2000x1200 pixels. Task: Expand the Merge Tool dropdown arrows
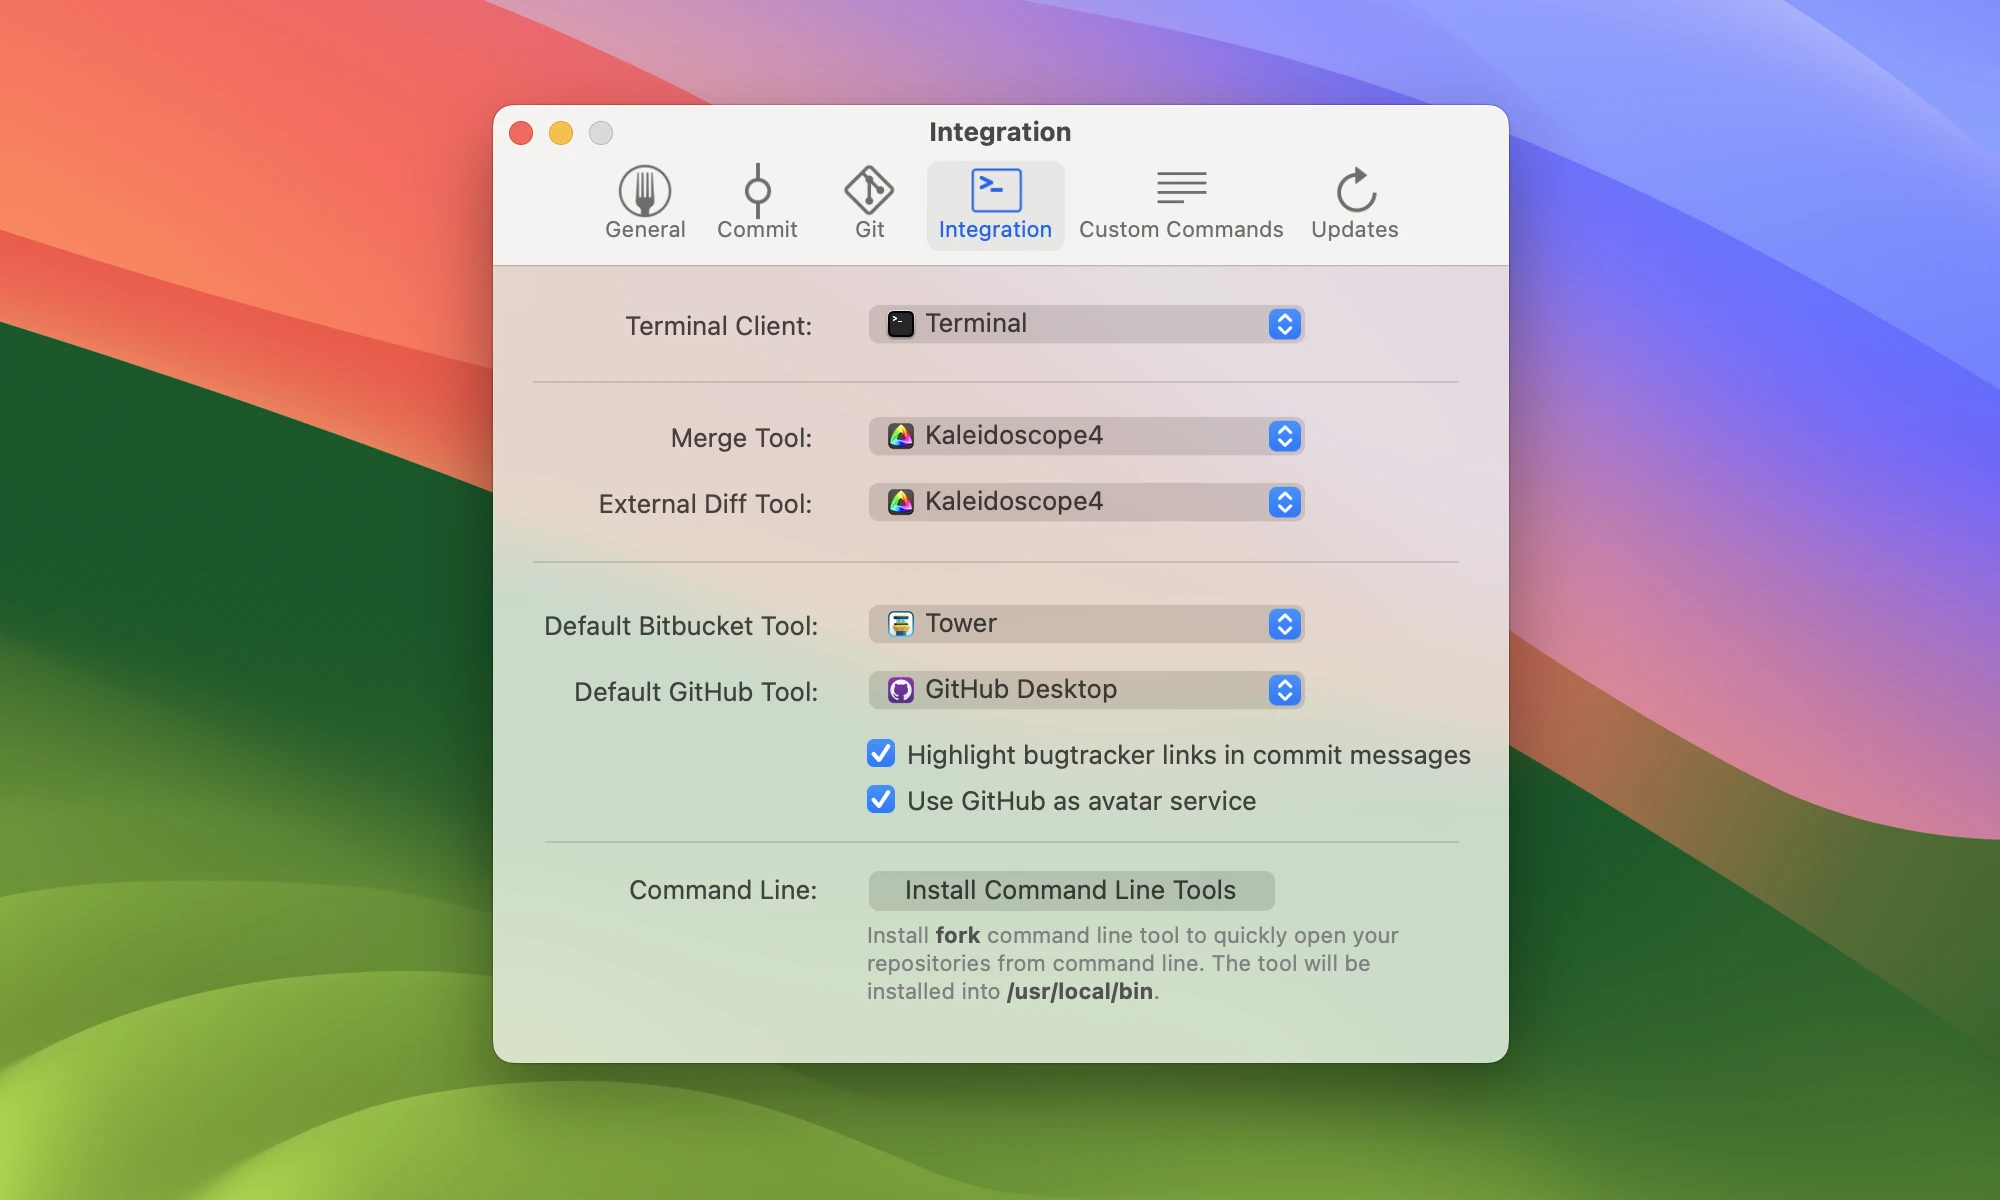click(x=1284, y=436)
